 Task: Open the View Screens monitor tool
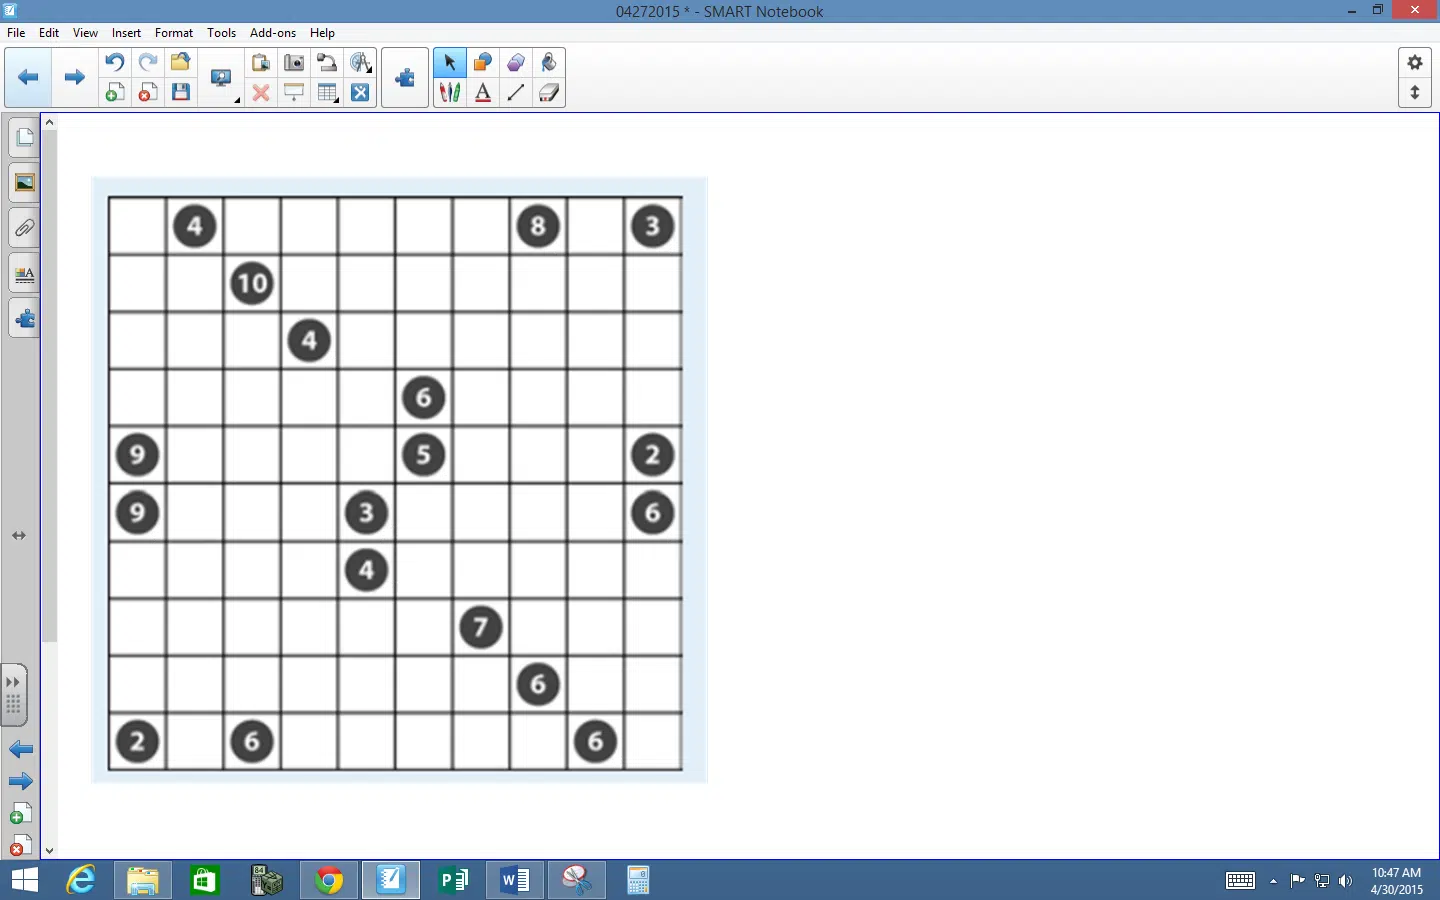220,78
